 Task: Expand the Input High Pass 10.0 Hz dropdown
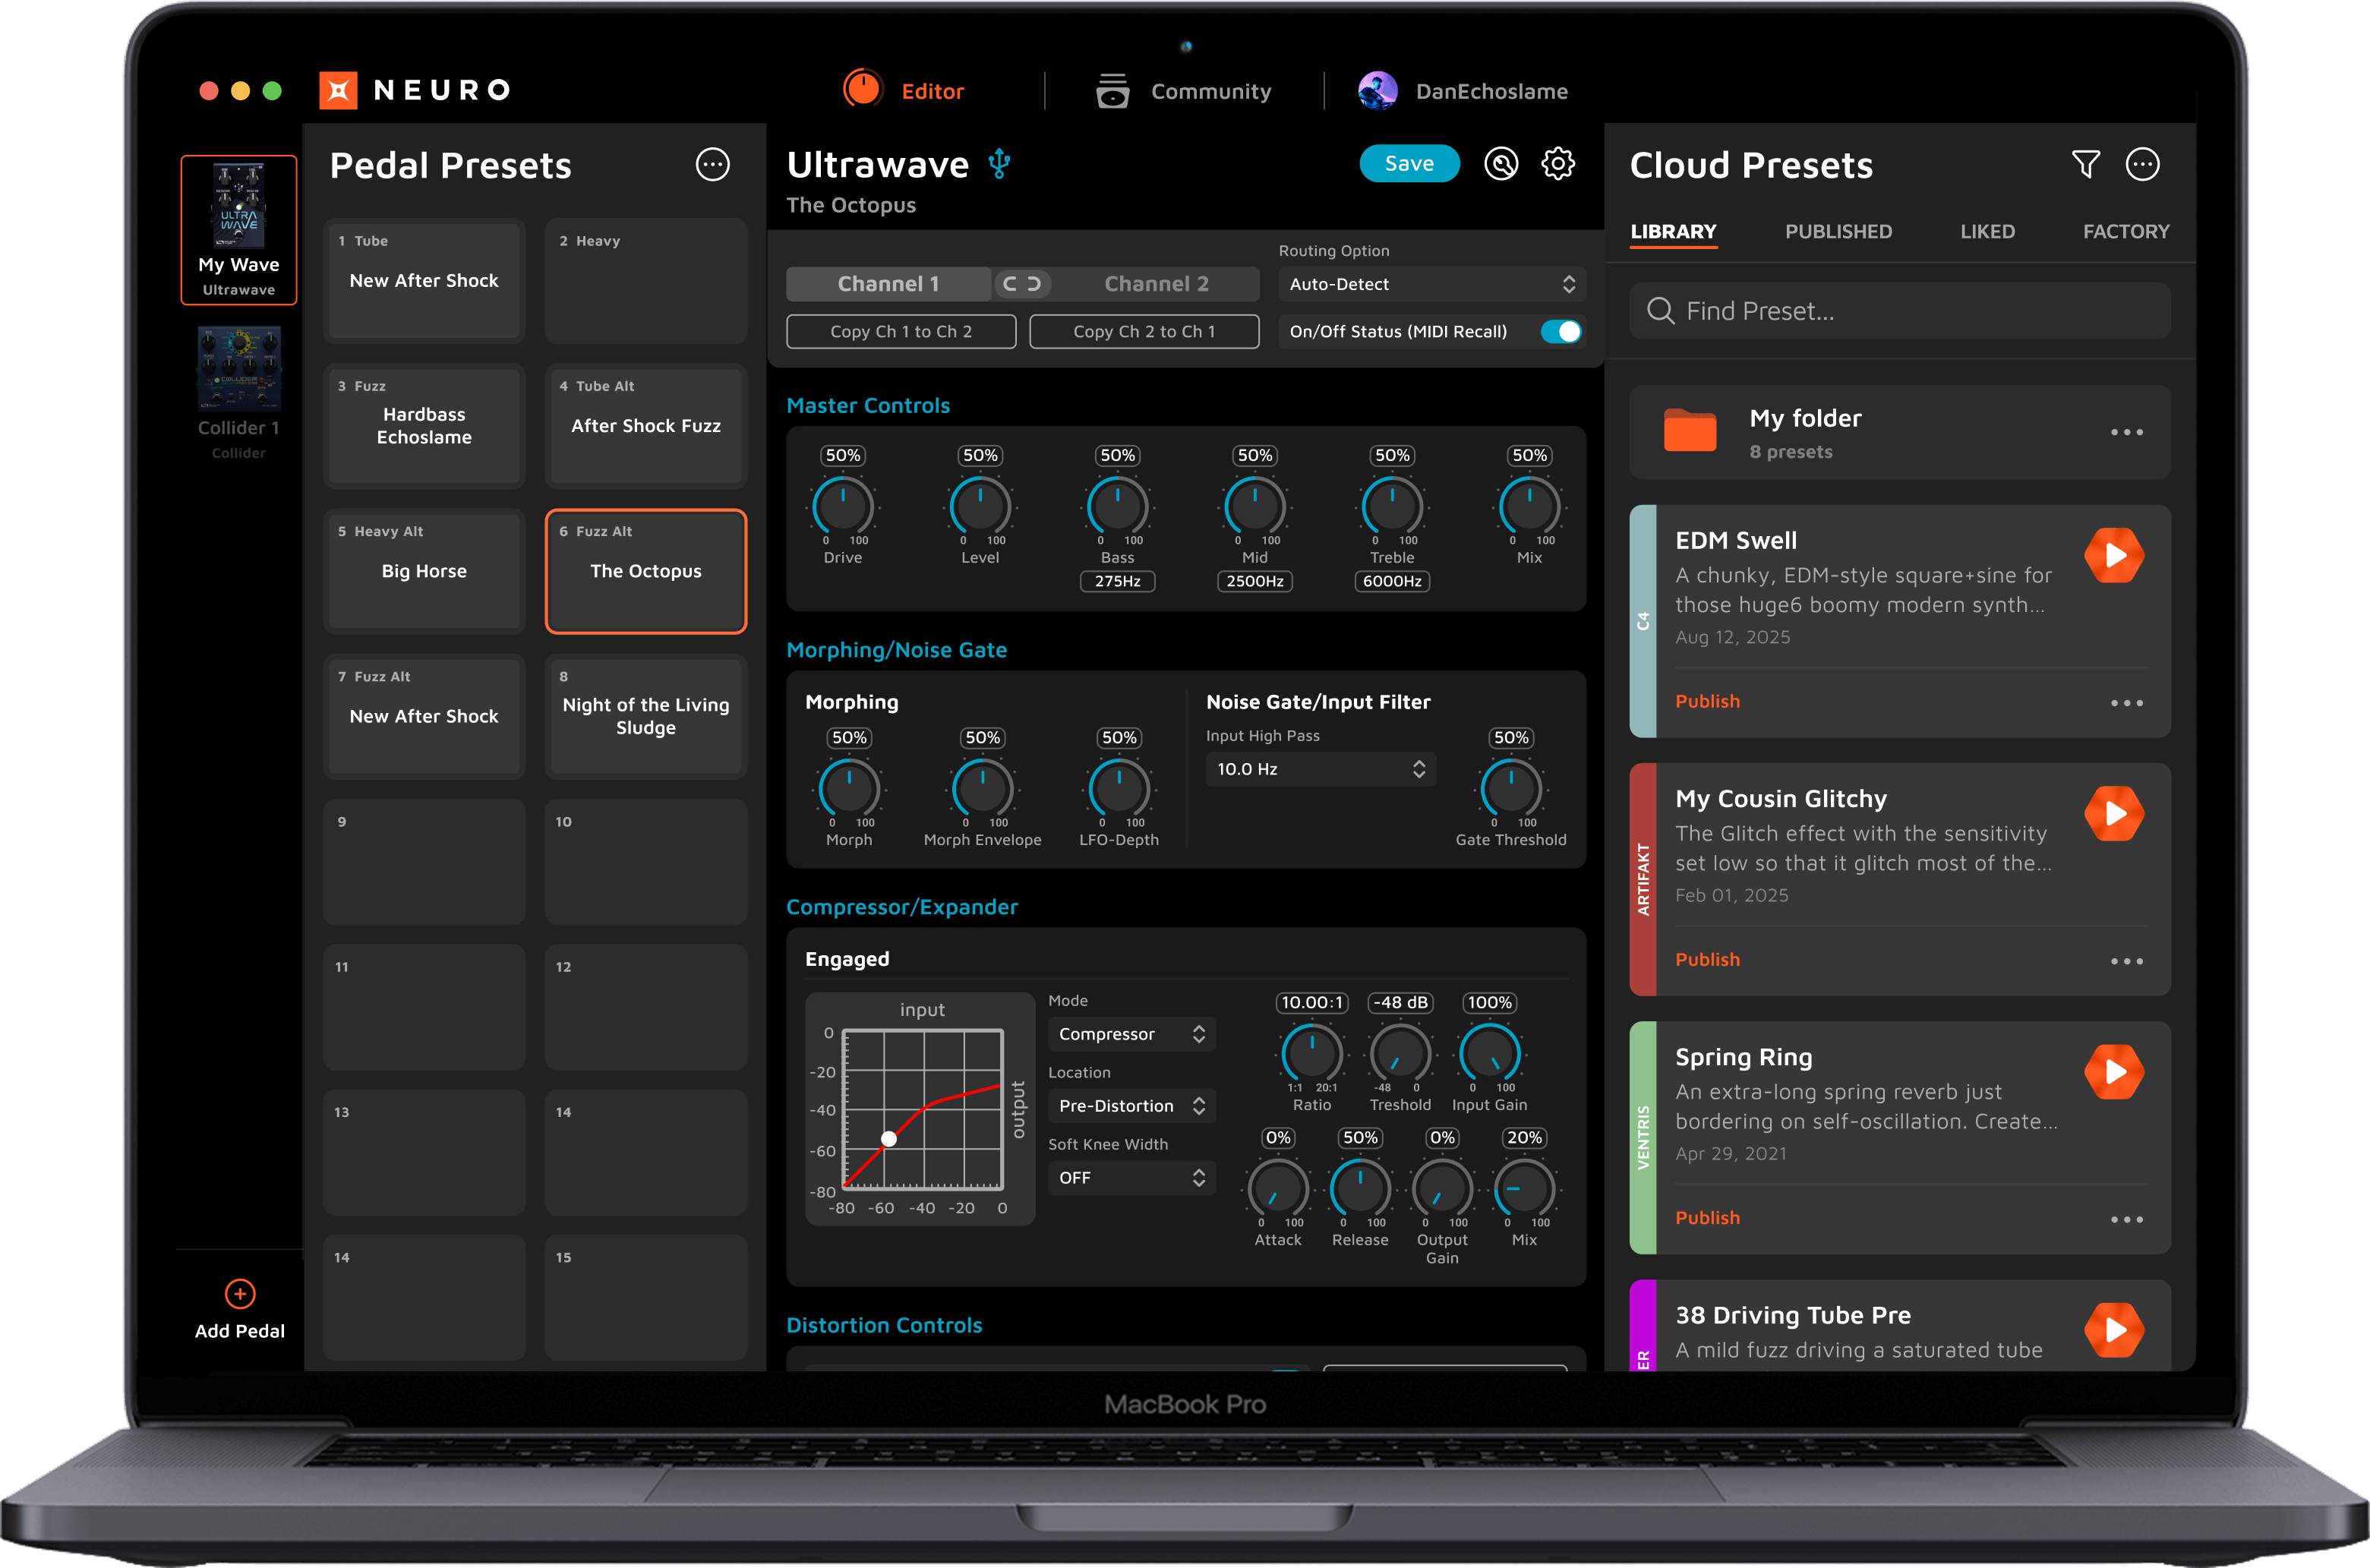(x=1320, y=769)
